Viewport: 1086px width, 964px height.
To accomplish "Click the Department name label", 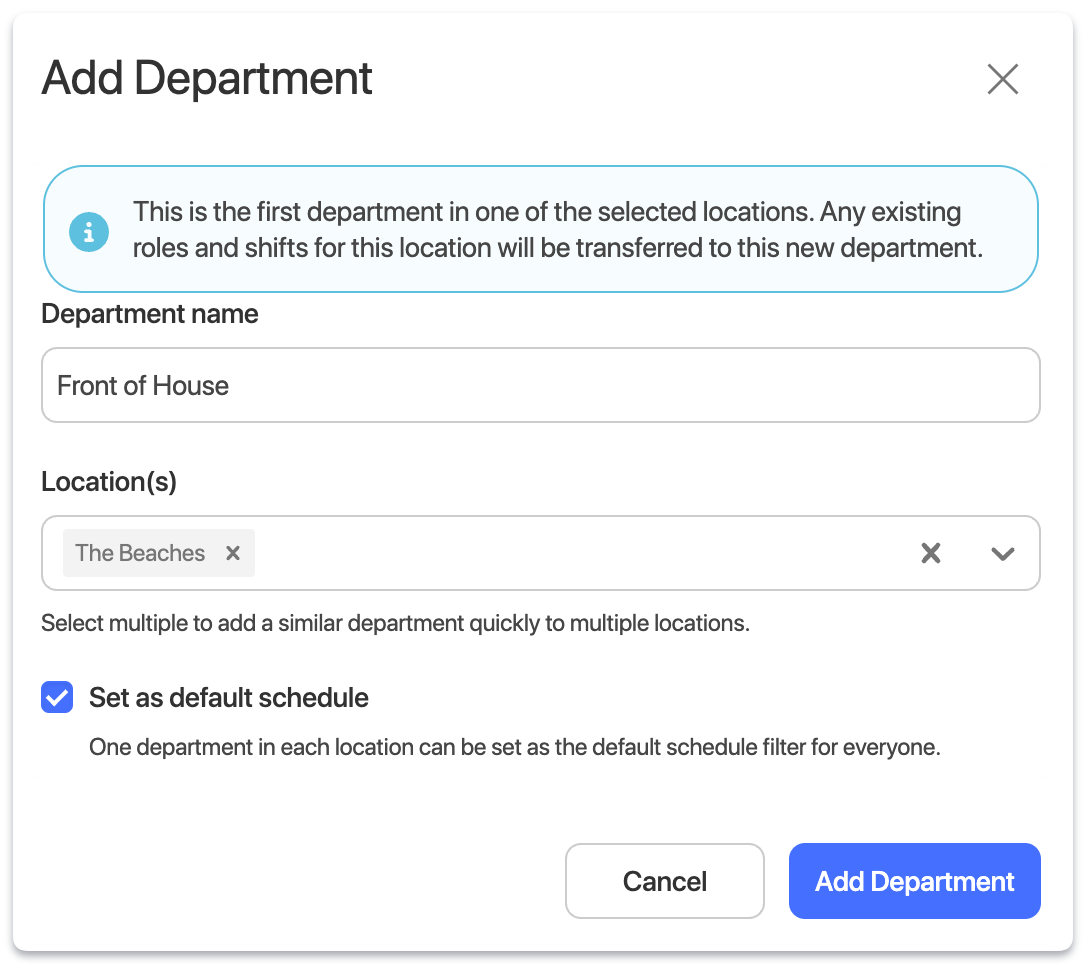I will pyautogui.click(x=149, y=314).
